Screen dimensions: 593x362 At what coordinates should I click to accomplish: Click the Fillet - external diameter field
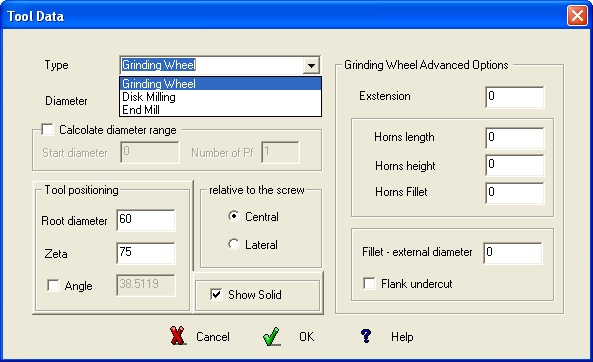pyautogui.click(x=512, y=253)
